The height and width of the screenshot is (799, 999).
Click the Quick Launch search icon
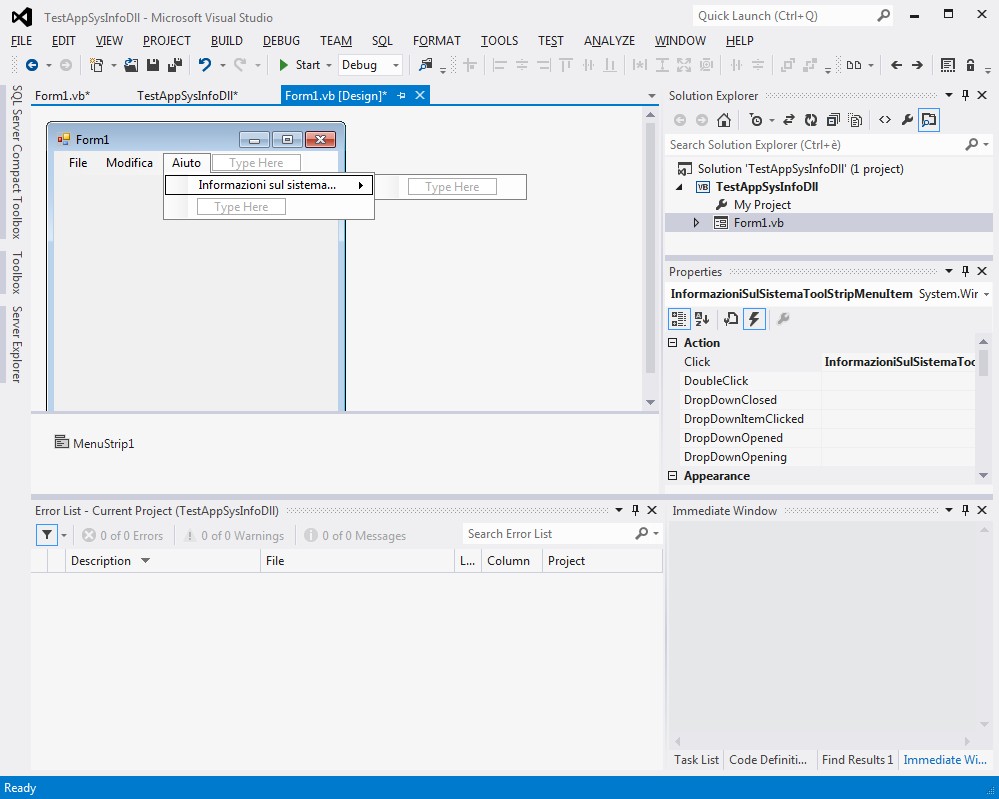(884, 15)
